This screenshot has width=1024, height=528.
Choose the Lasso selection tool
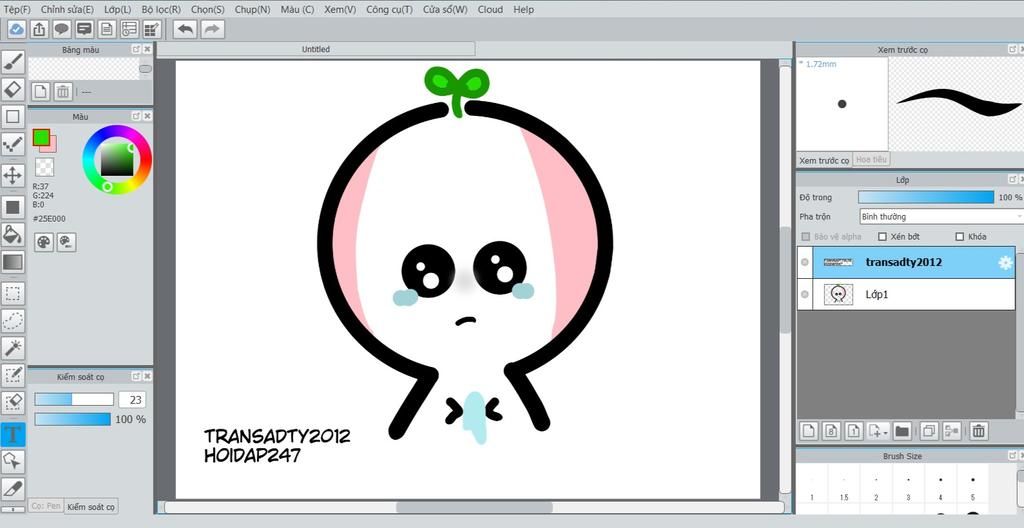pyautogui.click(x=13, y=321)
